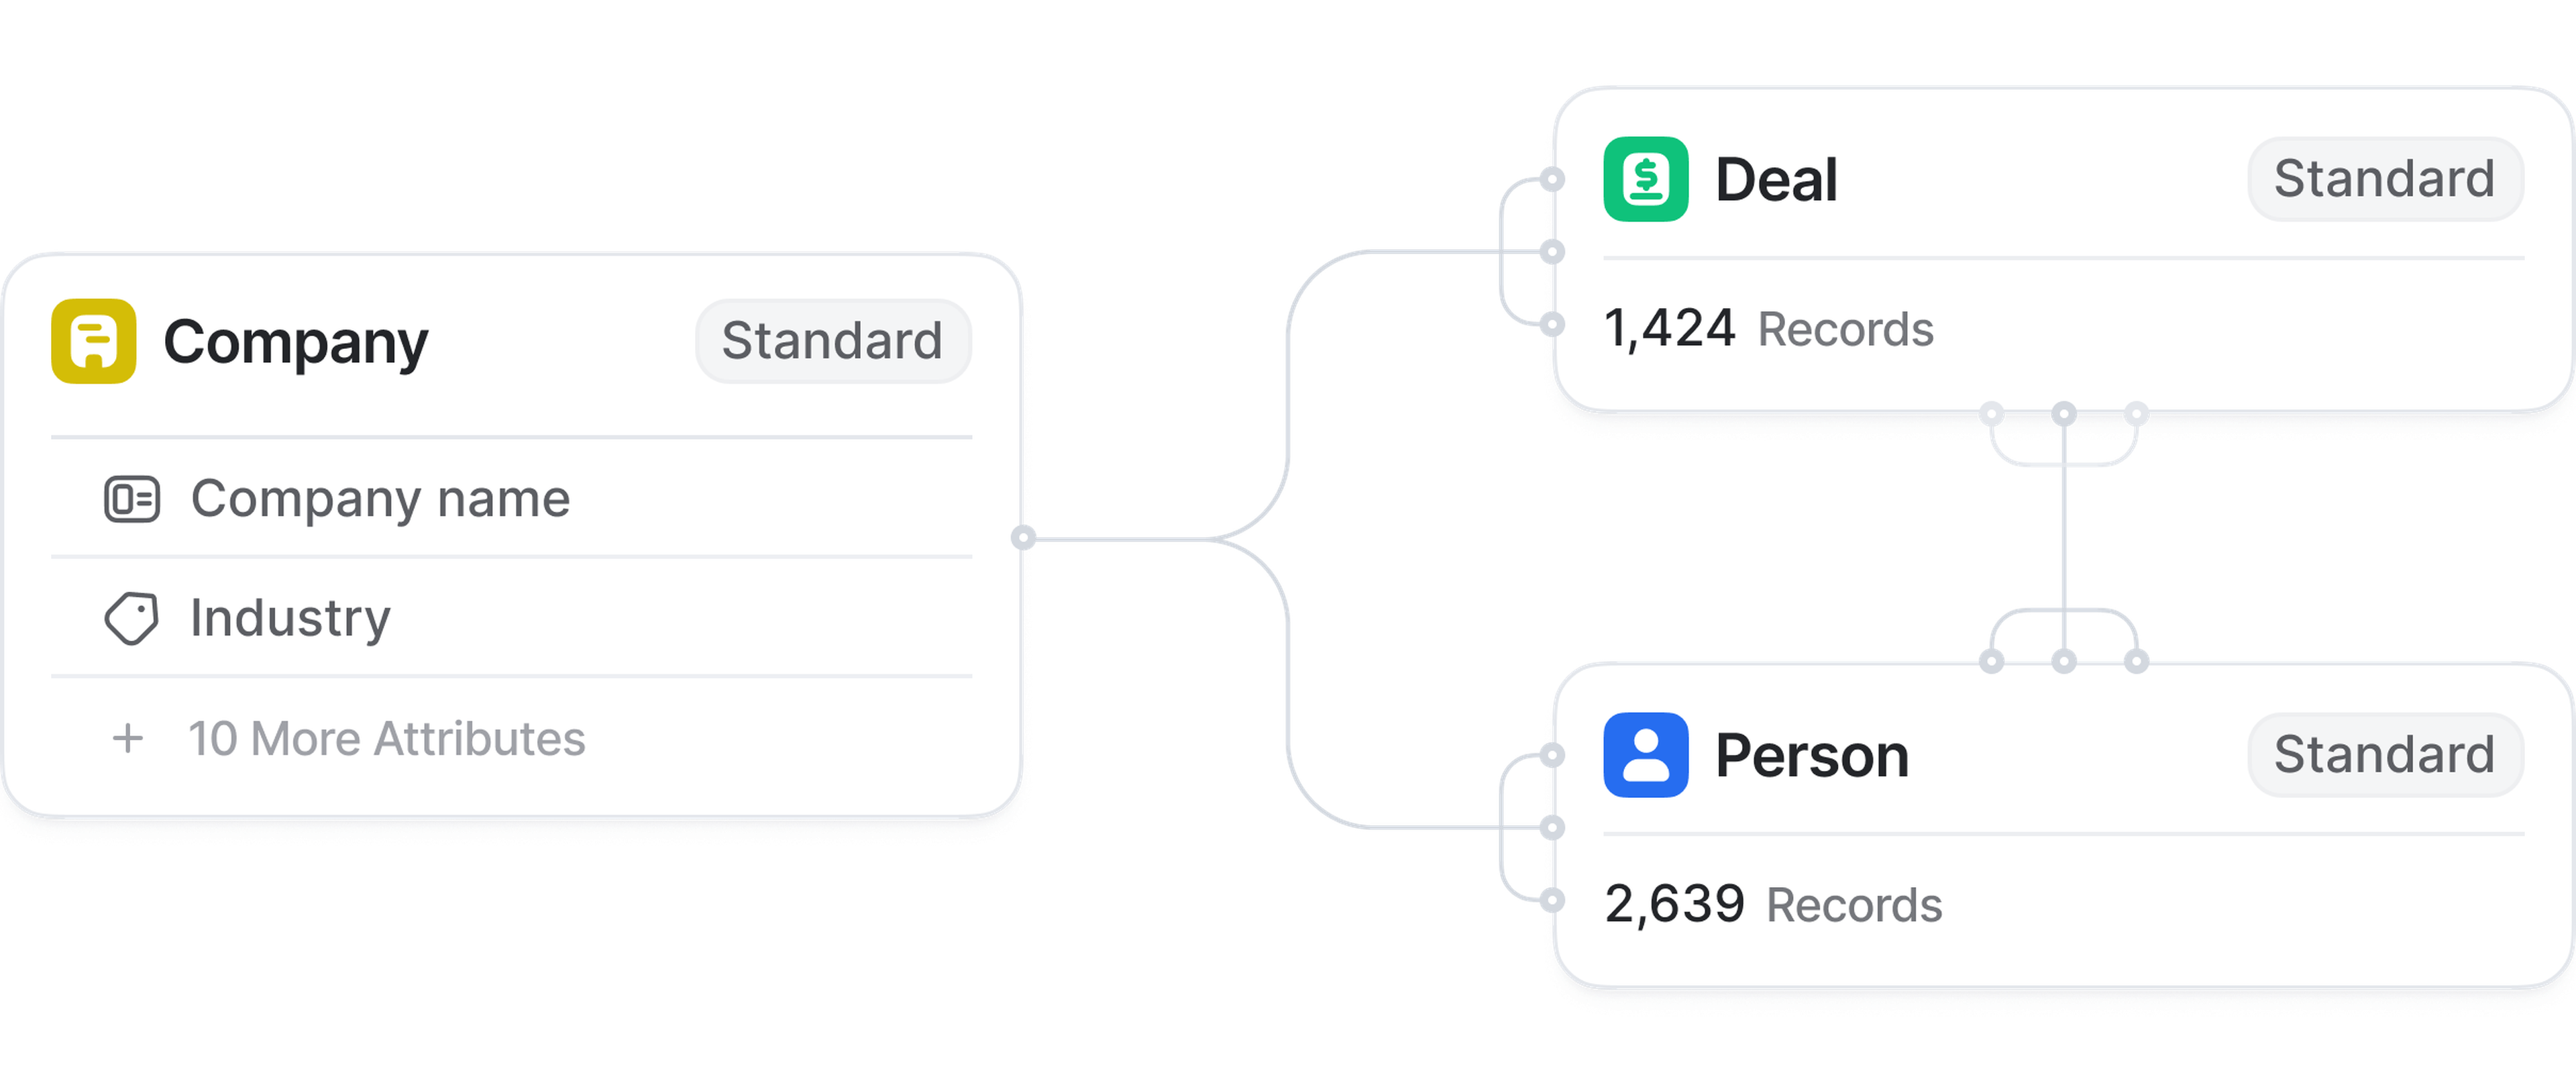Click the green Deal dollar icon
2576x1075 pixels.
(1645, 180)
